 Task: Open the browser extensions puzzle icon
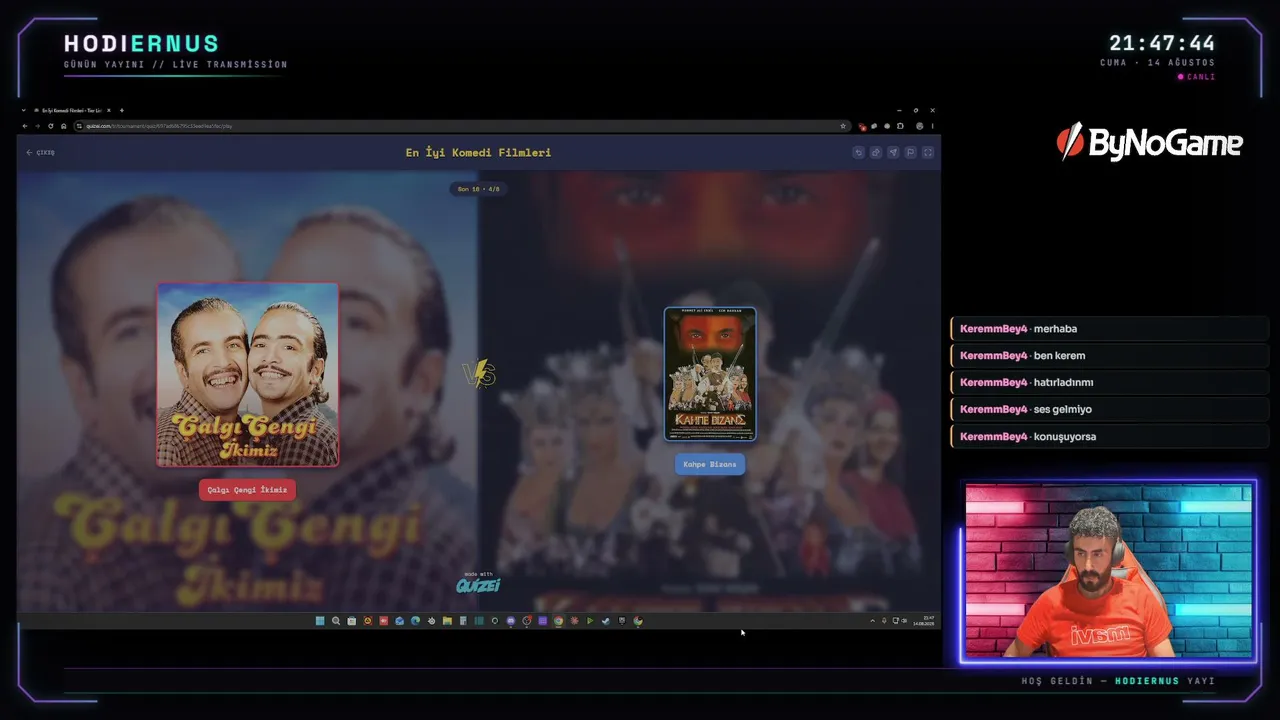(900, 126)
